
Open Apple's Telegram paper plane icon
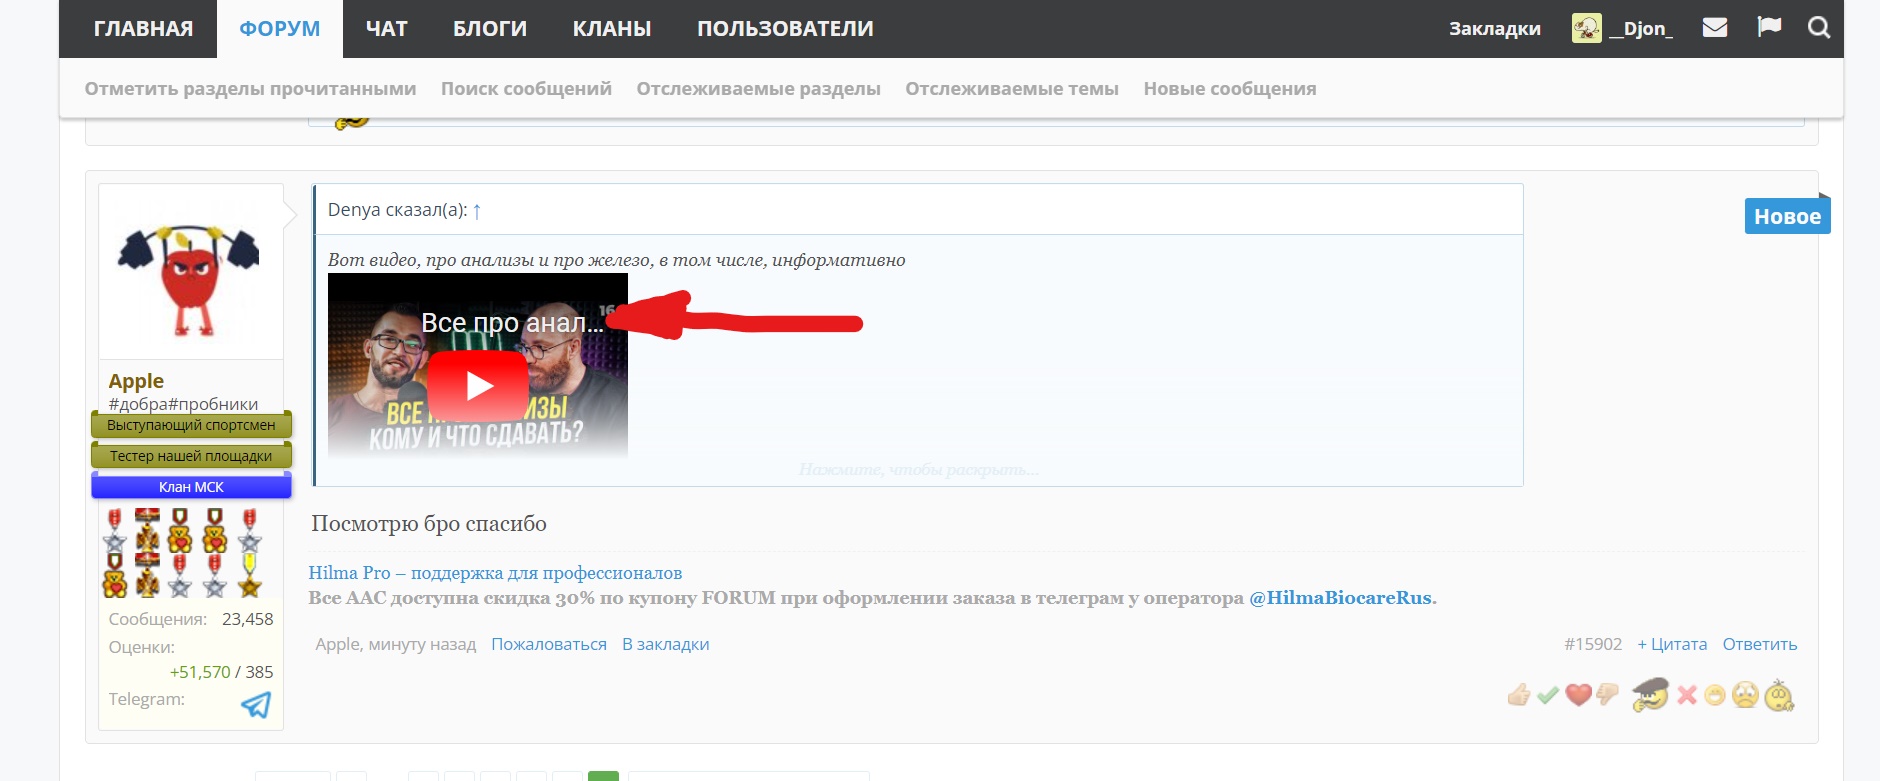pyautogui.click(x=256, y=705)
